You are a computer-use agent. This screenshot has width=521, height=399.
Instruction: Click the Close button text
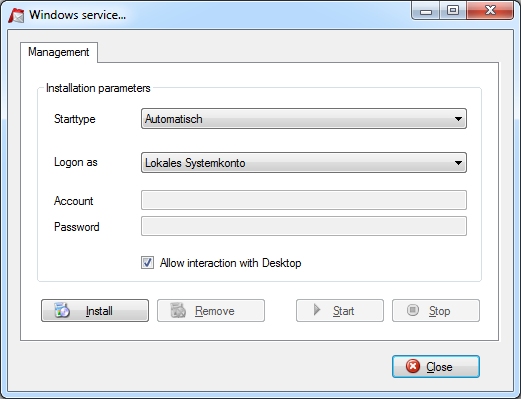pos(439,367)
